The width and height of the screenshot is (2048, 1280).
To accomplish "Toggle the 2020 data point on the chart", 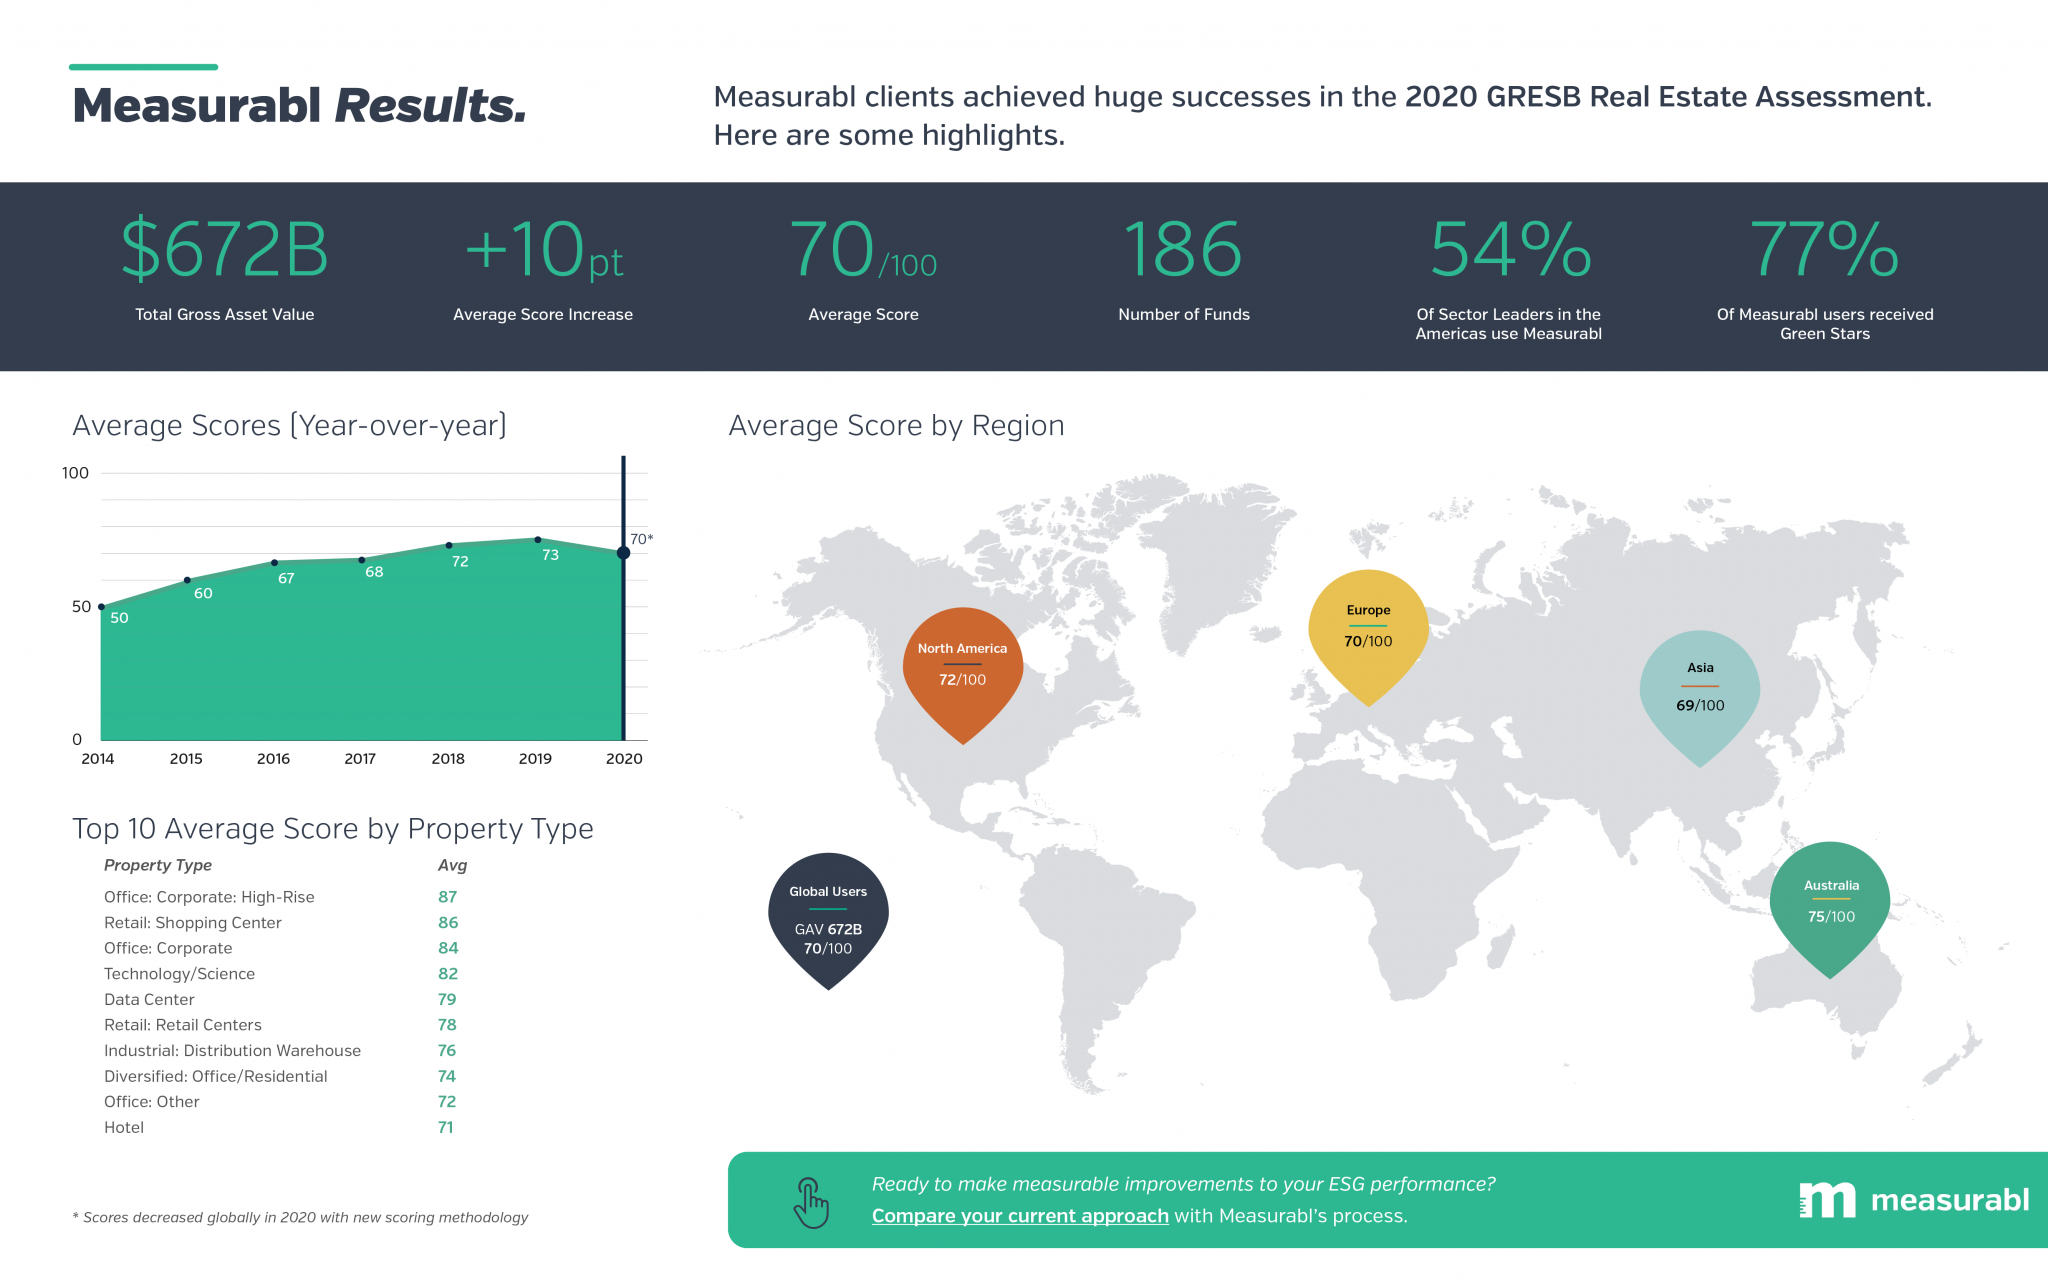I will pos(622,553).
